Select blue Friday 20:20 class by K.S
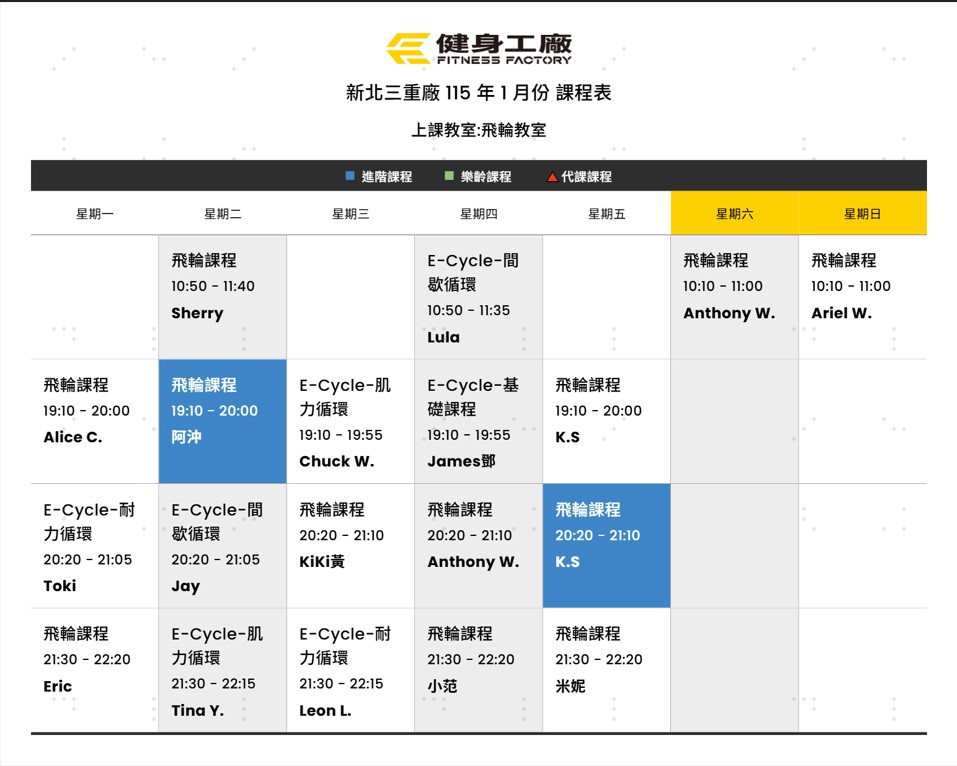Screen dimensions: 957x766 pyautogui.click(x=606, y=545)
